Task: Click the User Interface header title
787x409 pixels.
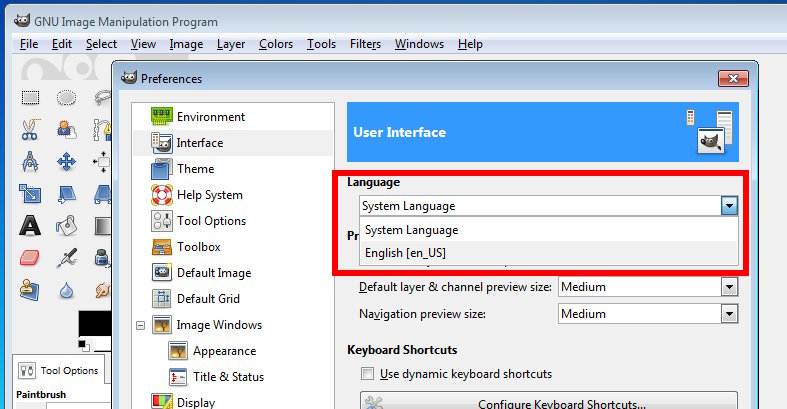Action: click(x=400, y=132)
